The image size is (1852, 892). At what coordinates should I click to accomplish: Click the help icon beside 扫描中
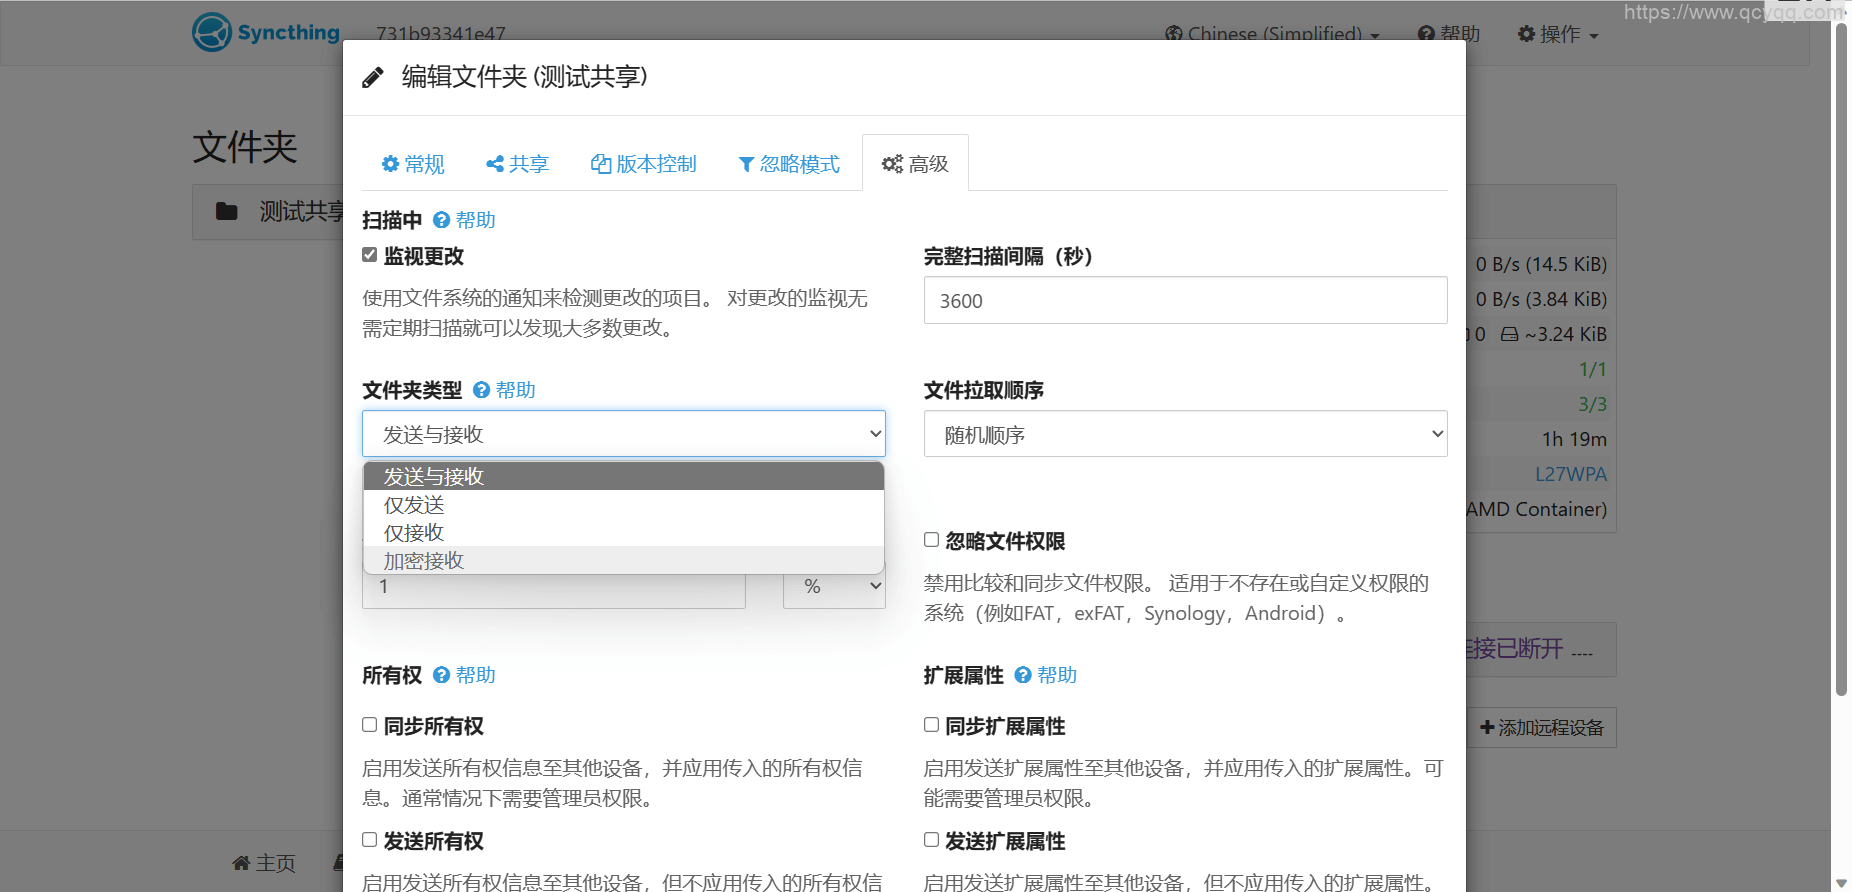coord(441,220)
